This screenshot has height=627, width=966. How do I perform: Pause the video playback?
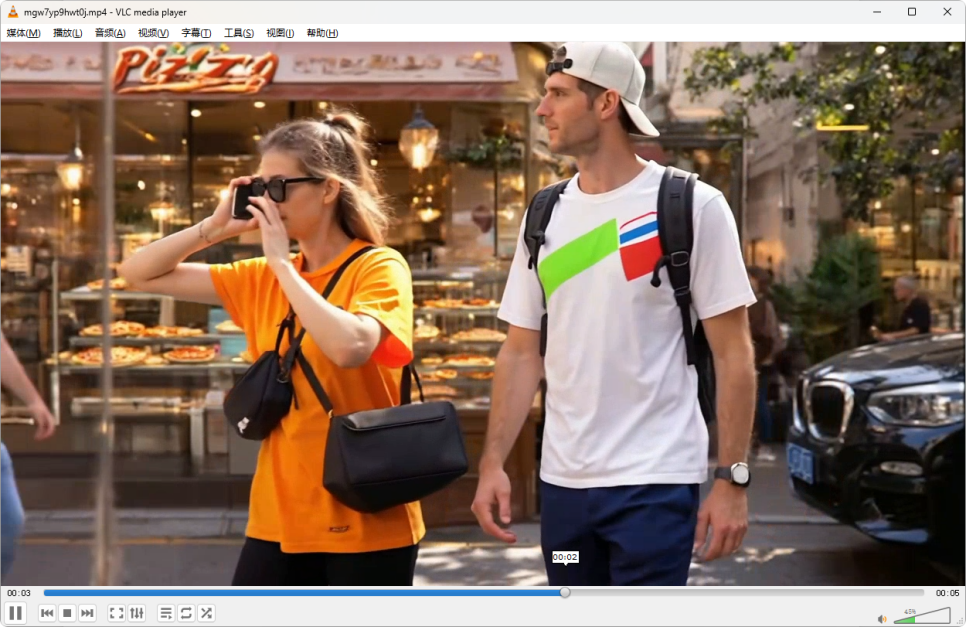(x=15, y=613)
